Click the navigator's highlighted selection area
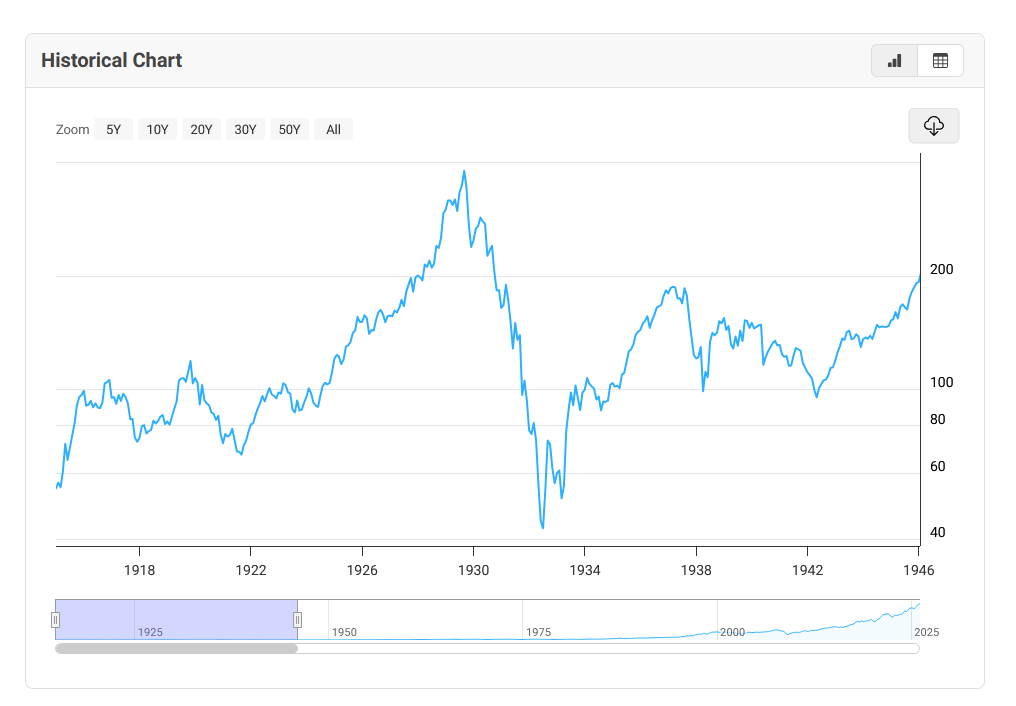The width and height of the screenshot is (1016, 706). 176,618
